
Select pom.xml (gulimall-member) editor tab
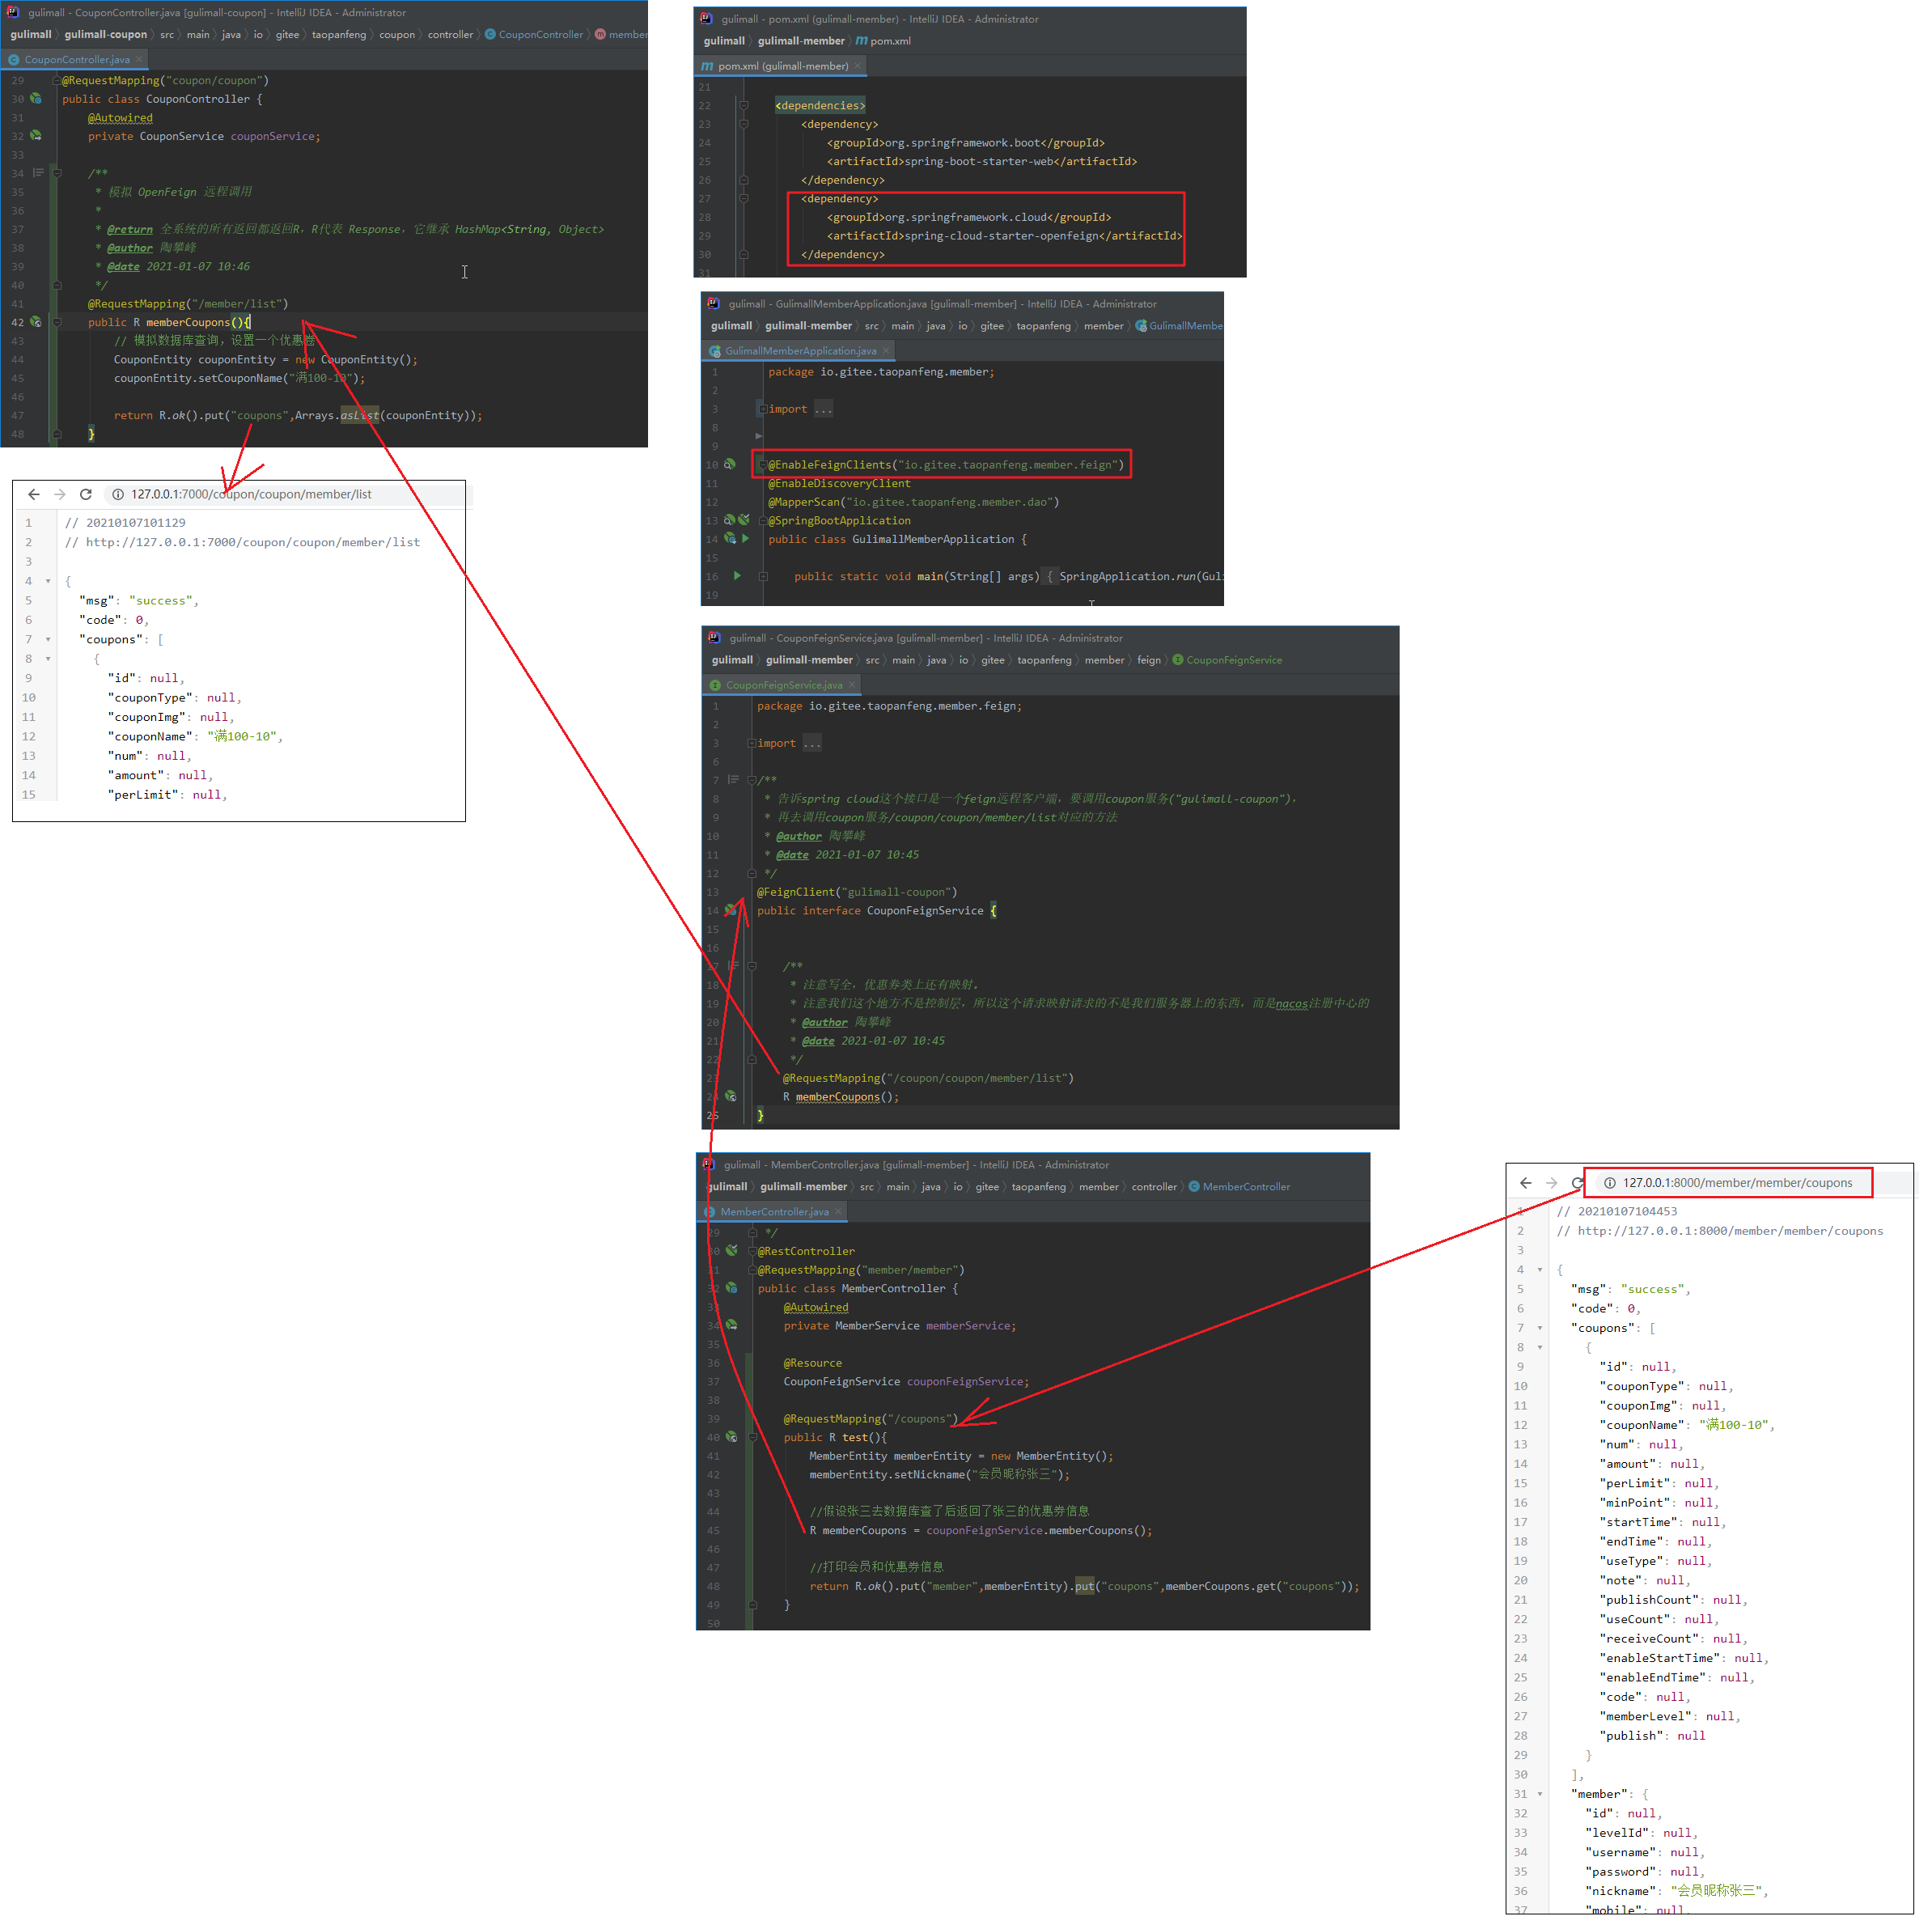(x=782, y=66)
